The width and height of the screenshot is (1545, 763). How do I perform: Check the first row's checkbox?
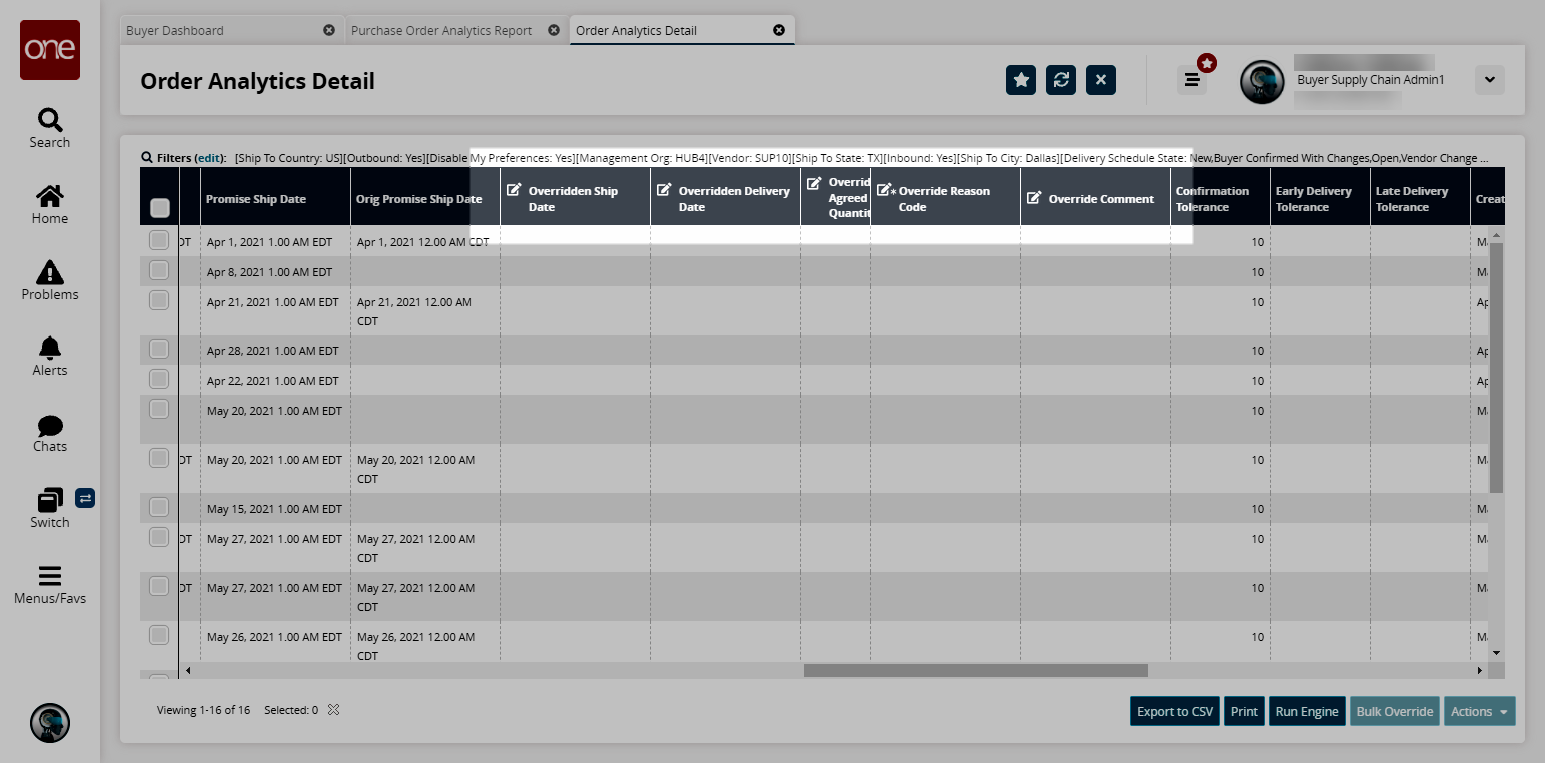(x=159, y=240)
